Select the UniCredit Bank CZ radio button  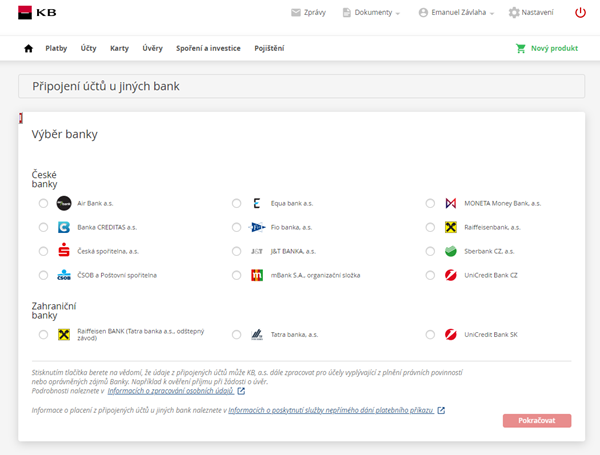[x=430, y=275]
